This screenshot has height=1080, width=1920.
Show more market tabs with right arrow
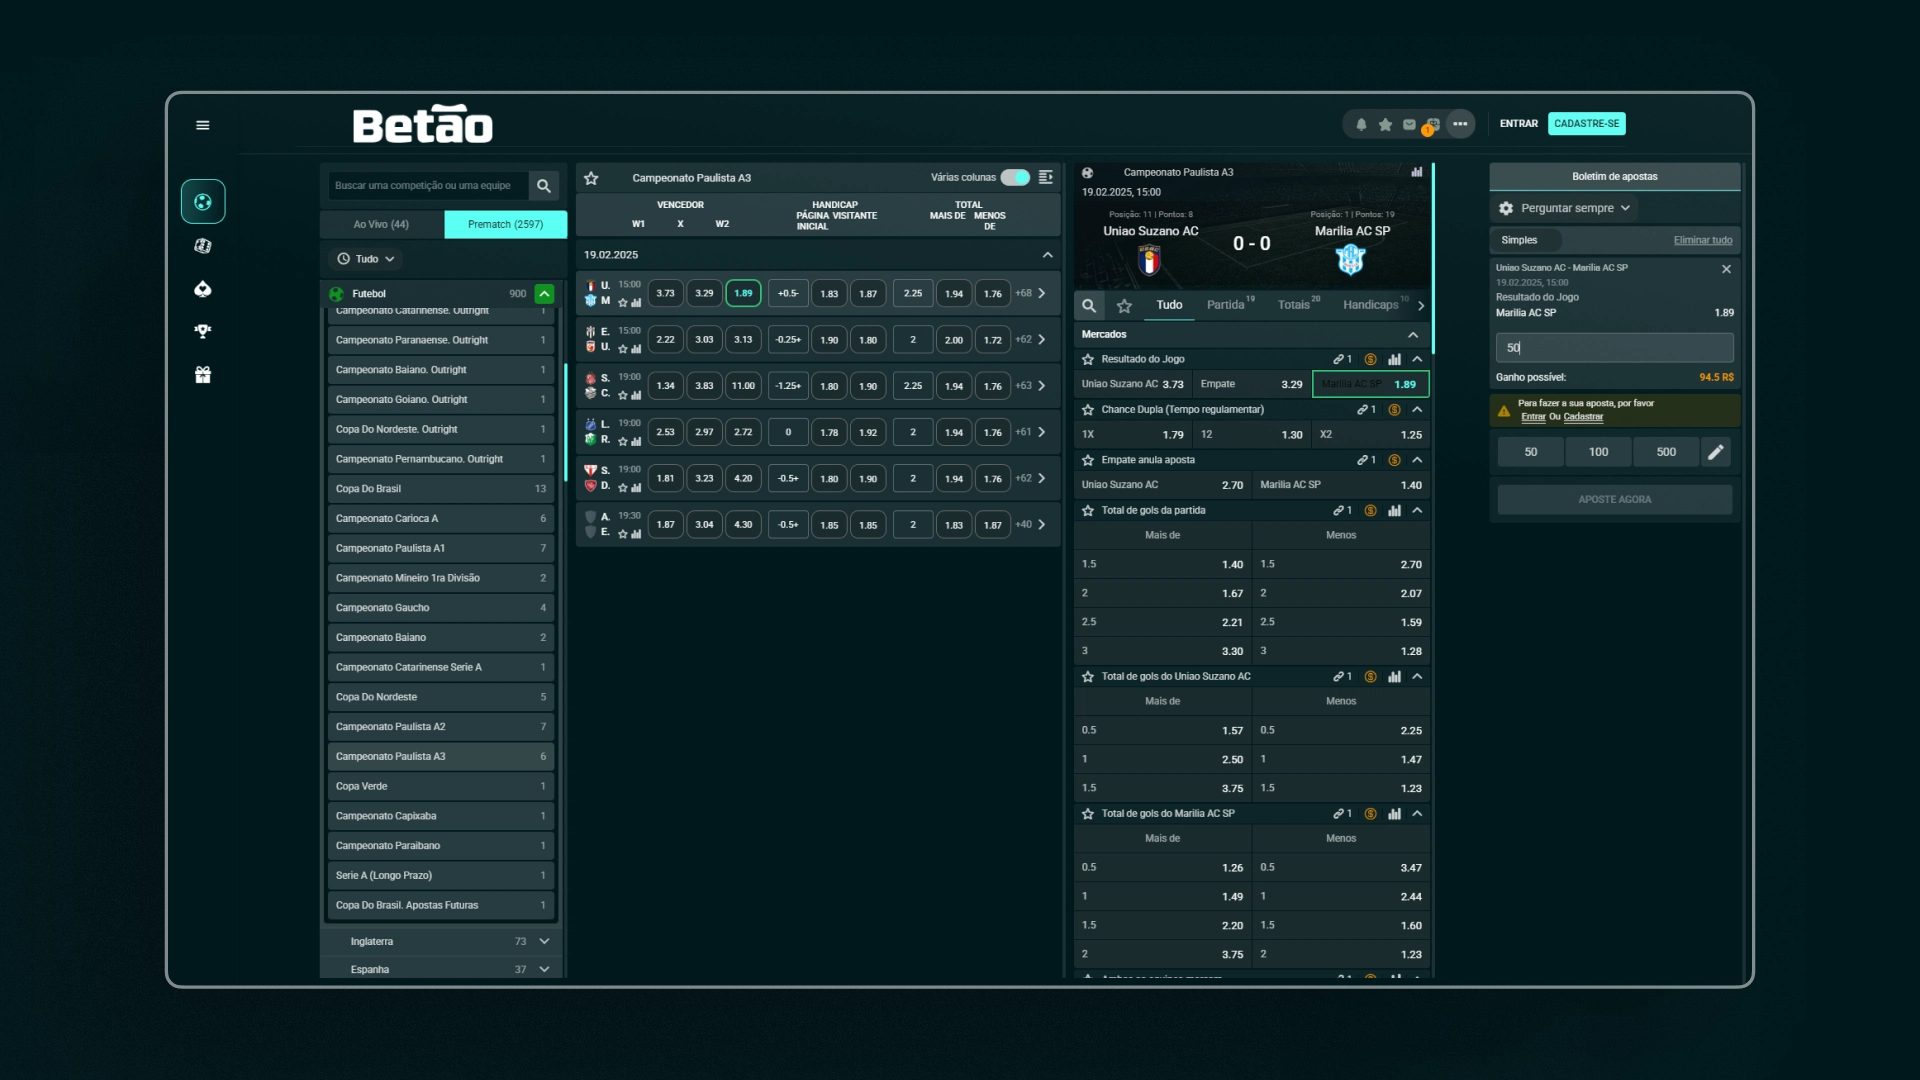[x=1420, y=306]
